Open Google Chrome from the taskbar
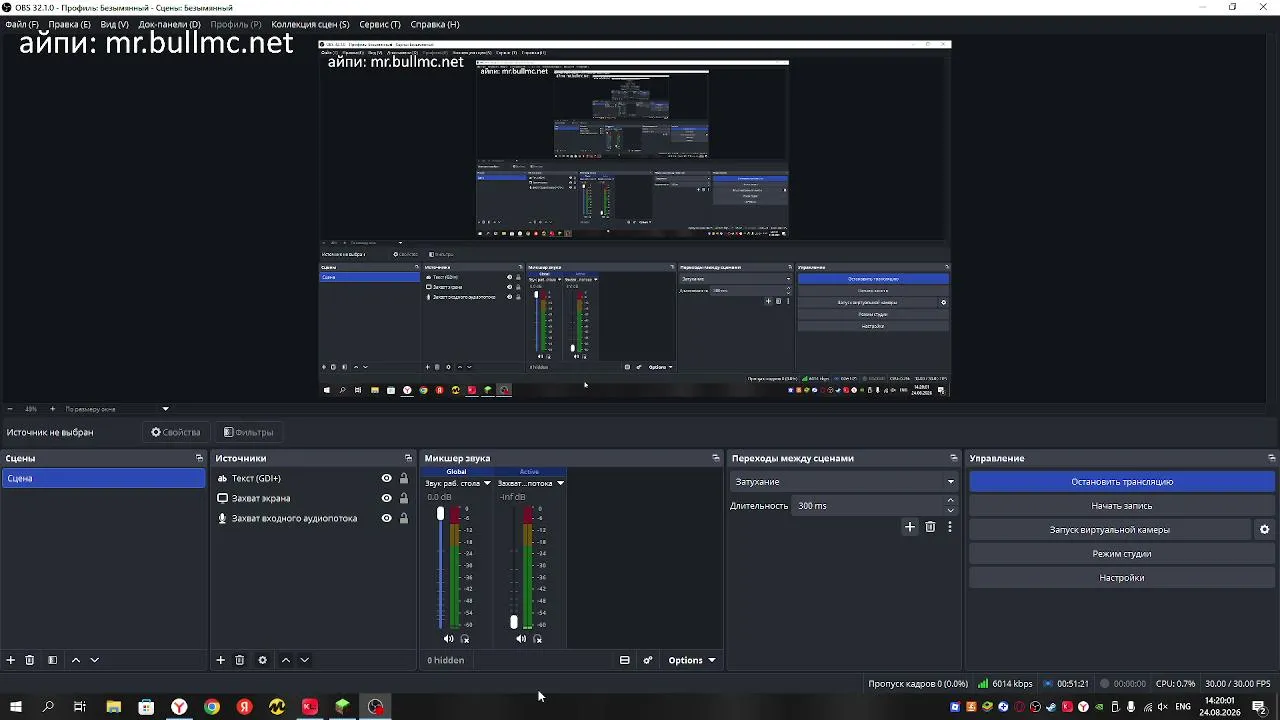Screen dimensions: 1280x720 click(x=212, y=707)
